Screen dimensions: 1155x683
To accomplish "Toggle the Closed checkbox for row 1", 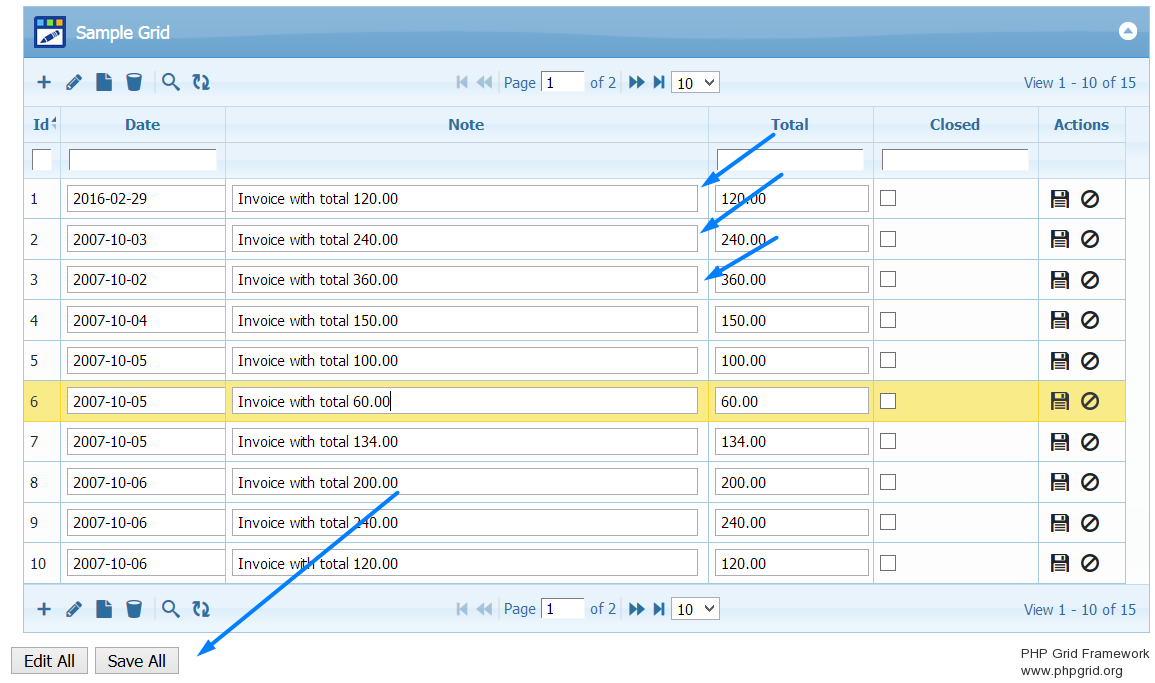I will pyautogui.click(x=888, y=198).
